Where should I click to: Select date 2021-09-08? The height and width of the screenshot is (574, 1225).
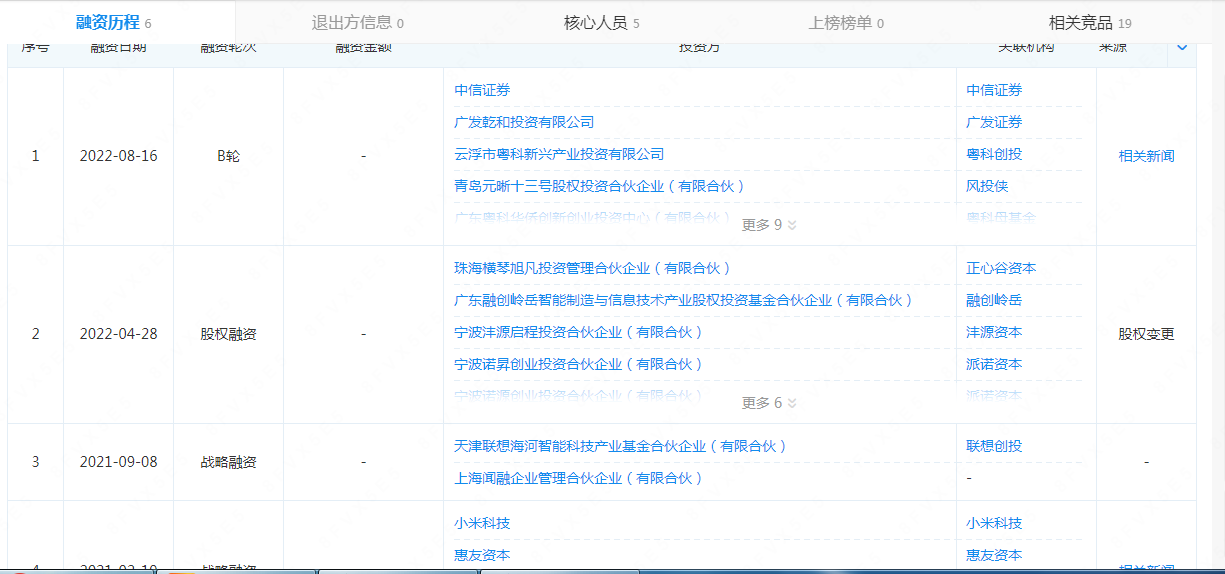pos(118,462)
